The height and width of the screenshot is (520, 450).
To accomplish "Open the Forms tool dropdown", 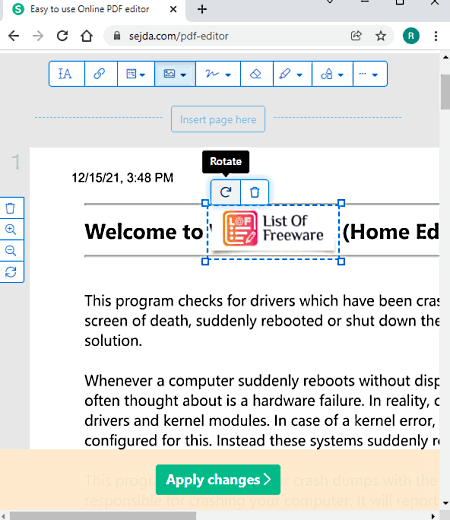I will point(136,74).
